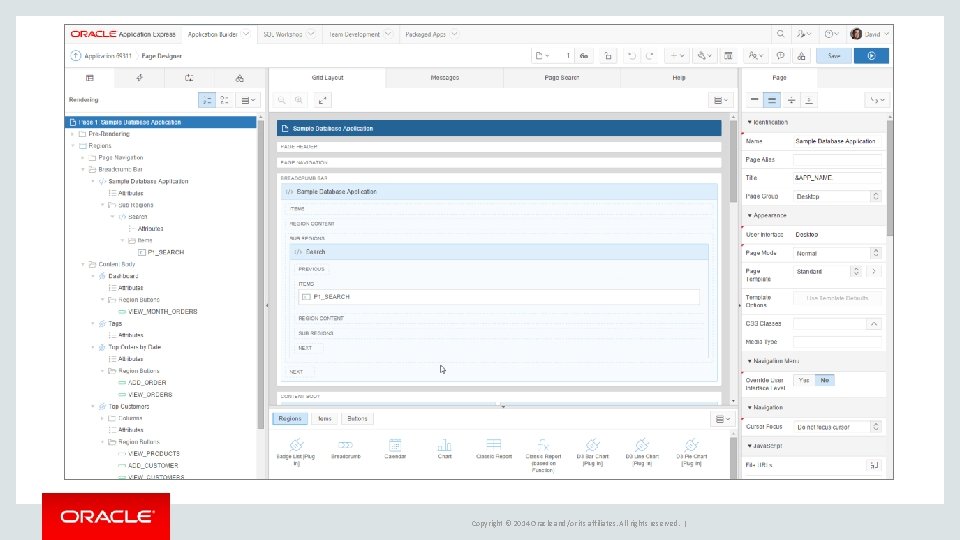Open the Create plus menu
This screenshot has width=960, height=540.
[677, 56]
